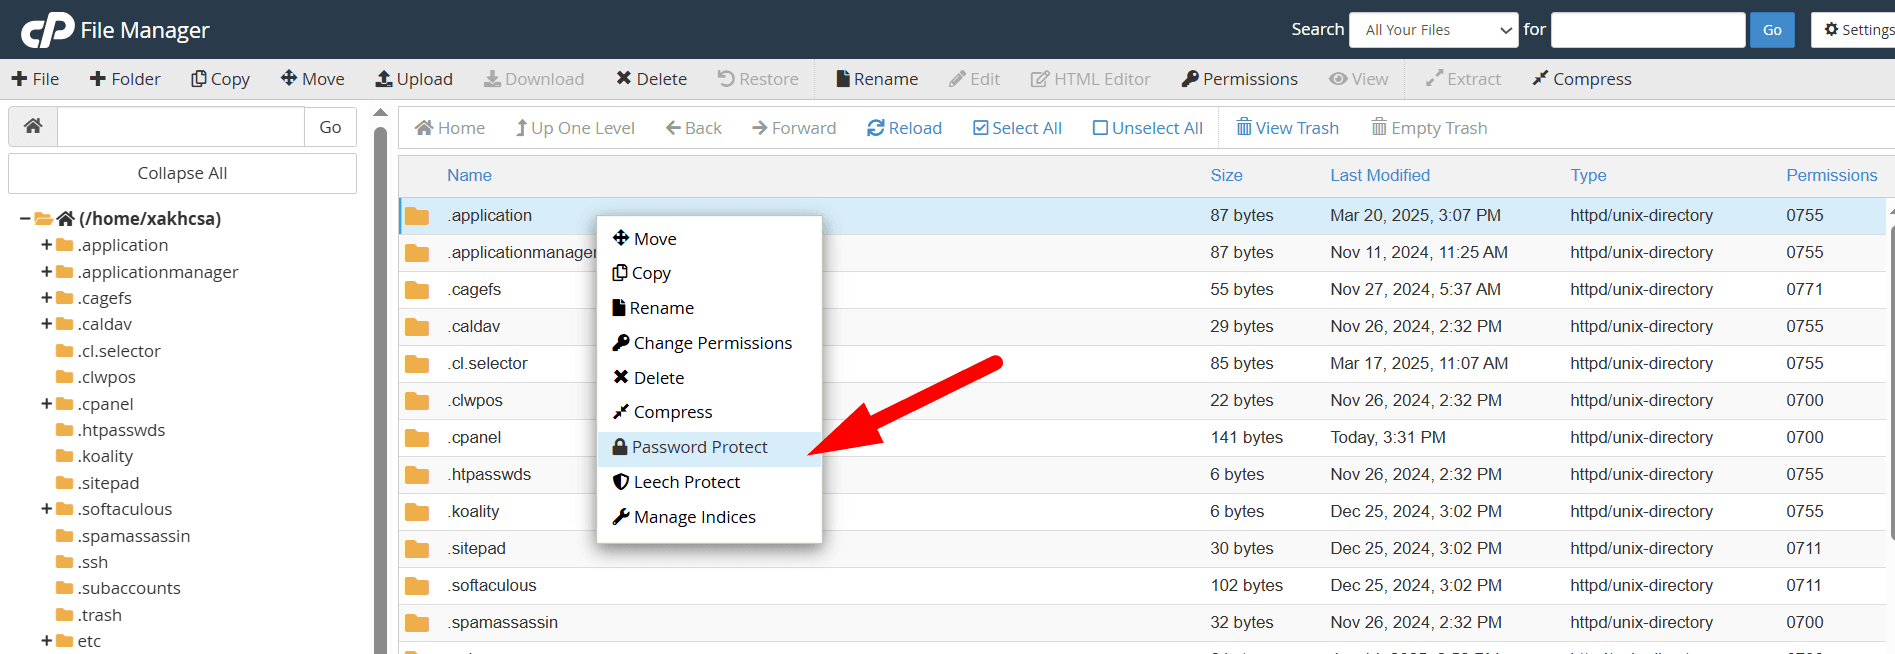Collapse the /home/xakhcsa root tree node
Image resolution: width=1895 pixels, height=654 pixels.
click(x=25, y=219)
